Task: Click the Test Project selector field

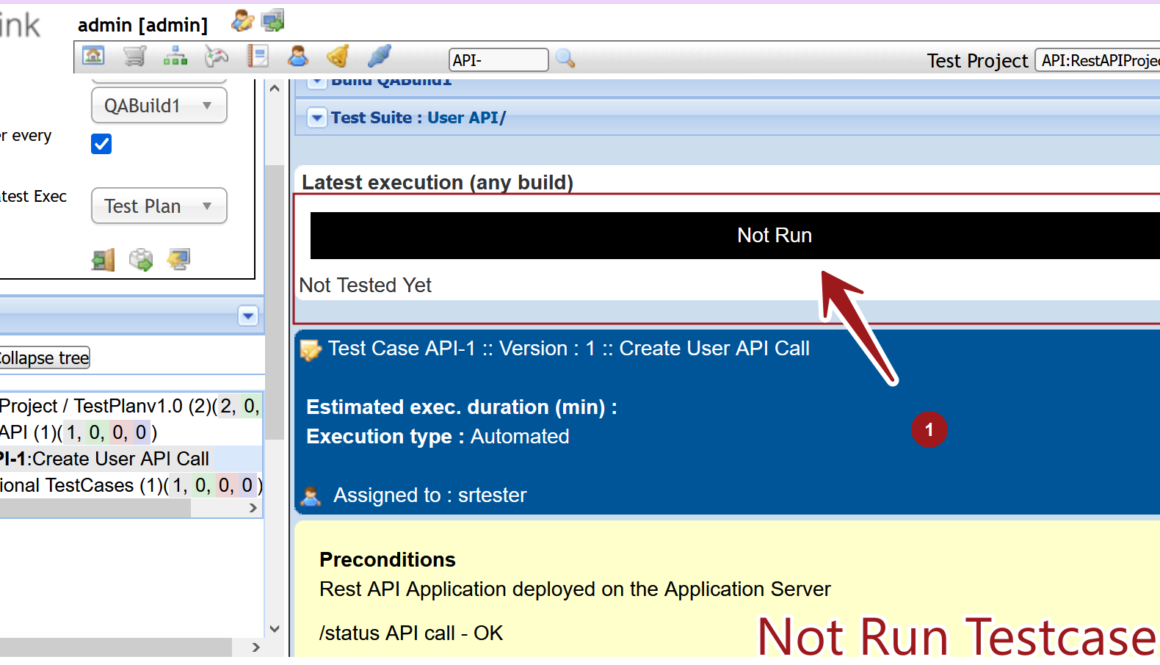Action: coord(1097,60)
